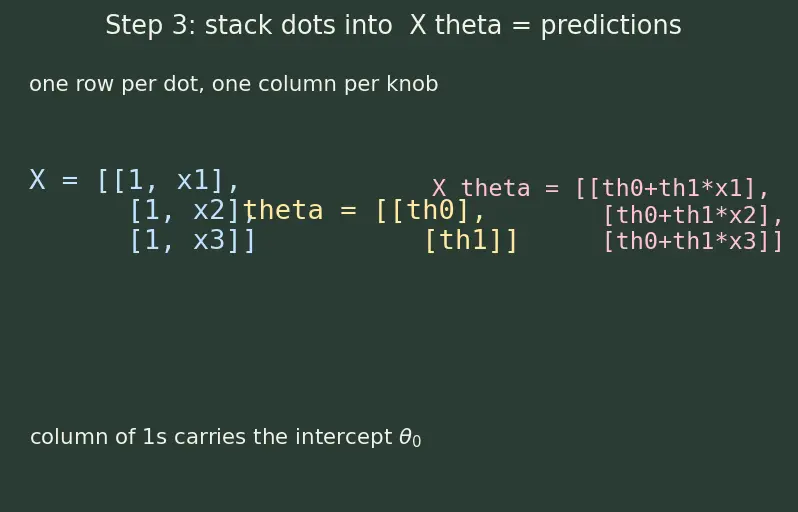Select the [th0] entry of theta

pos(431,210)
